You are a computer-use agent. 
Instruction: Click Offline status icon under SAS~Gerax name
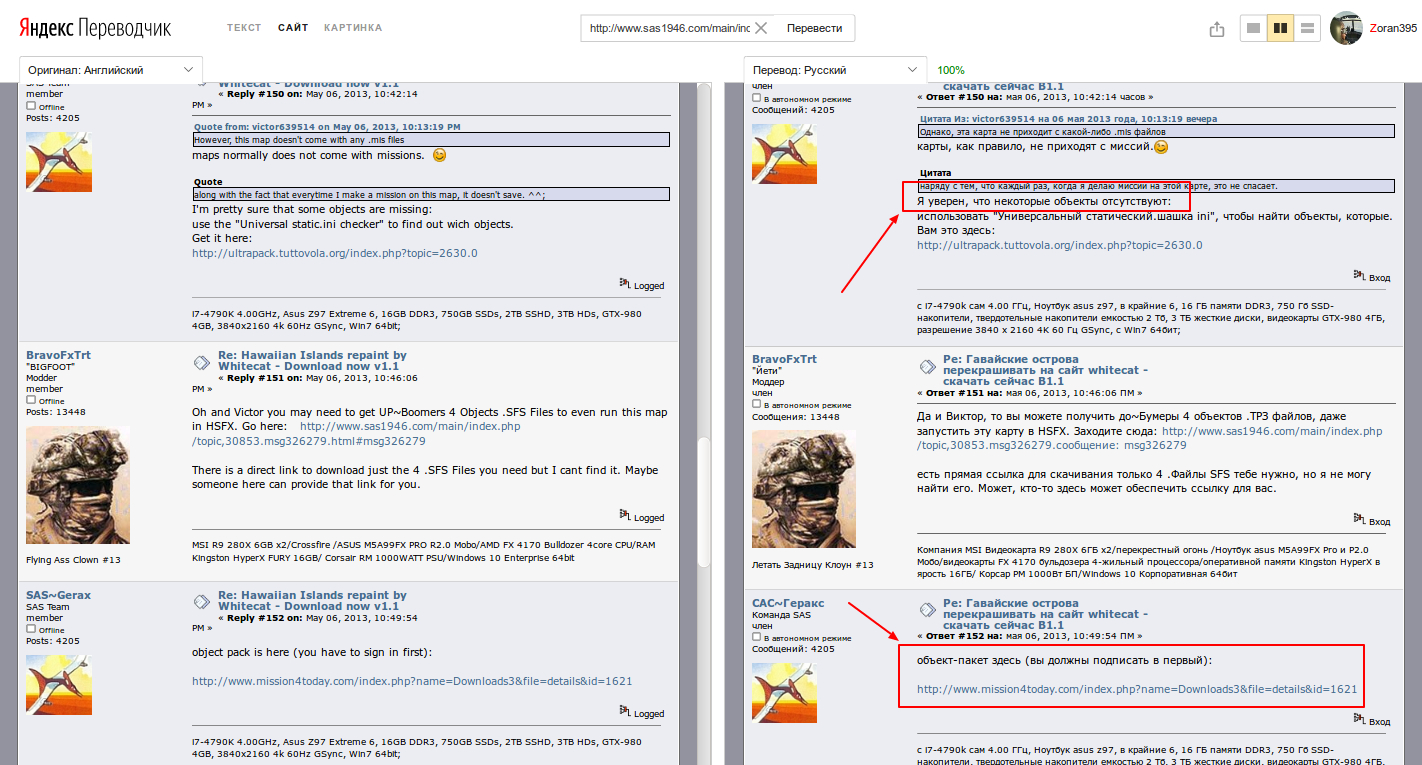coord(31,629)
